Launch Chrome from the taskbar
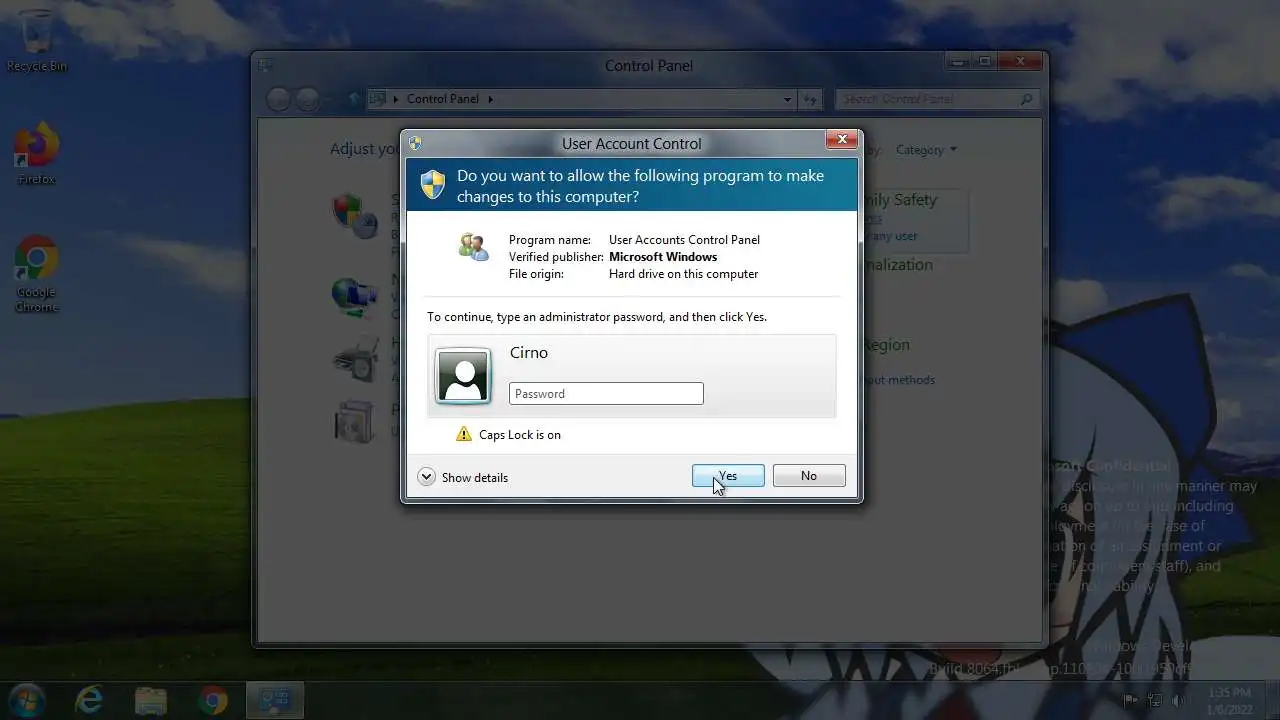 click(x=212, y=700)
